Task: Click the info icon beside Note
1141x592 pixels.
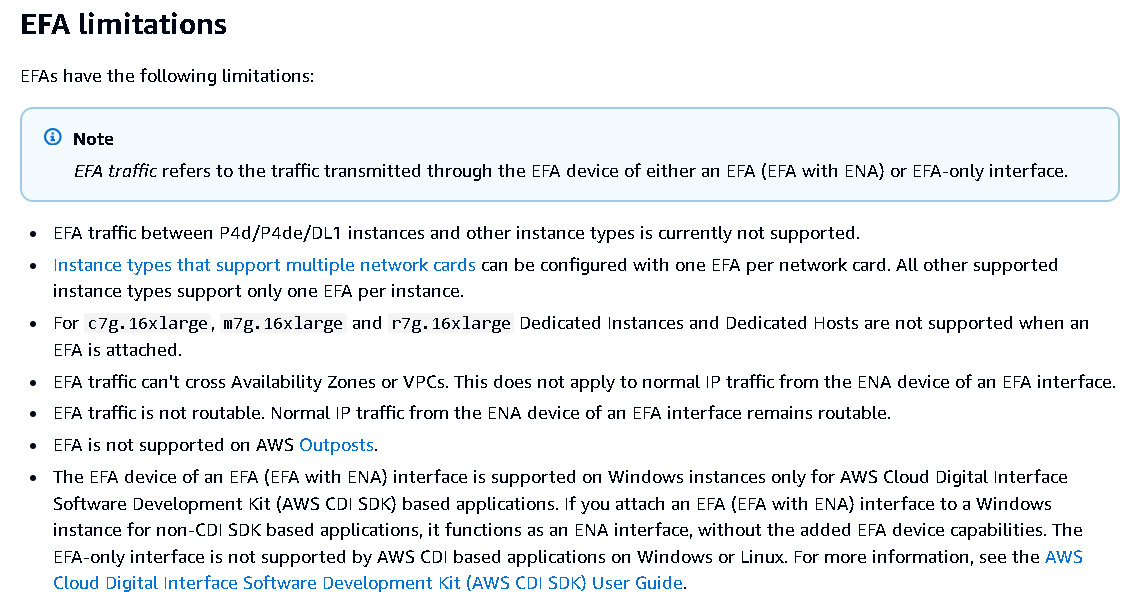Action: coord(53,137)
